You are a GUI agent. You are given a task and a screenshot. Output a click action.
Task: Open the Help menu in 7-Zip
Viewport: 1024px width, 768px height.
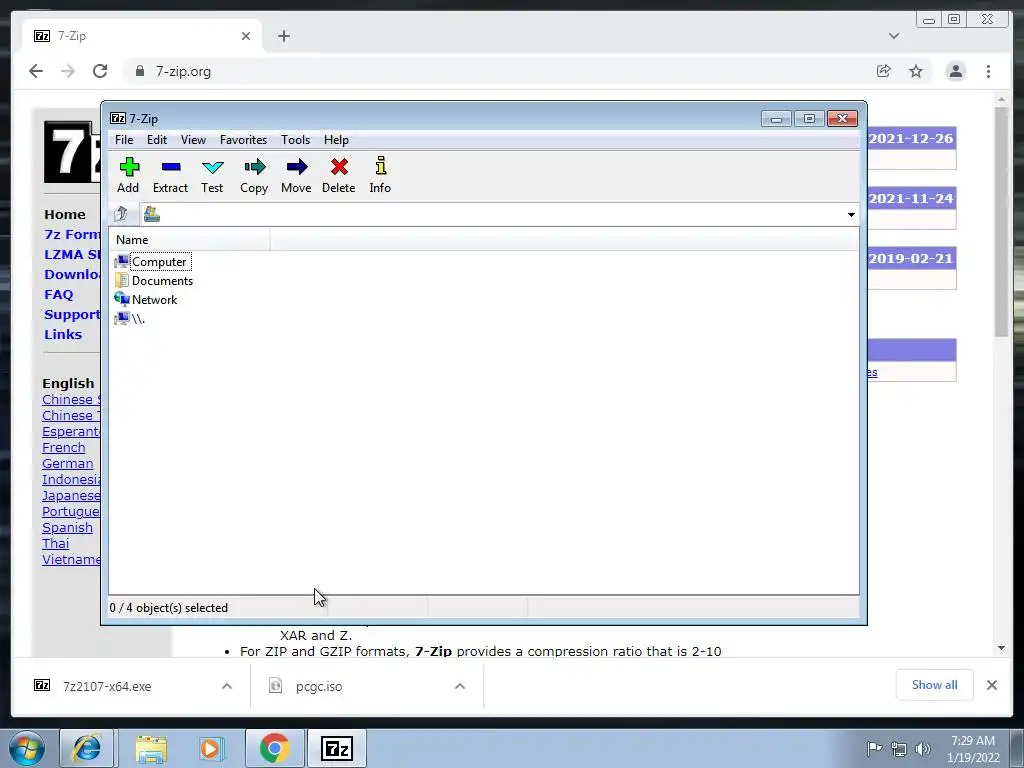pos(336,140)
